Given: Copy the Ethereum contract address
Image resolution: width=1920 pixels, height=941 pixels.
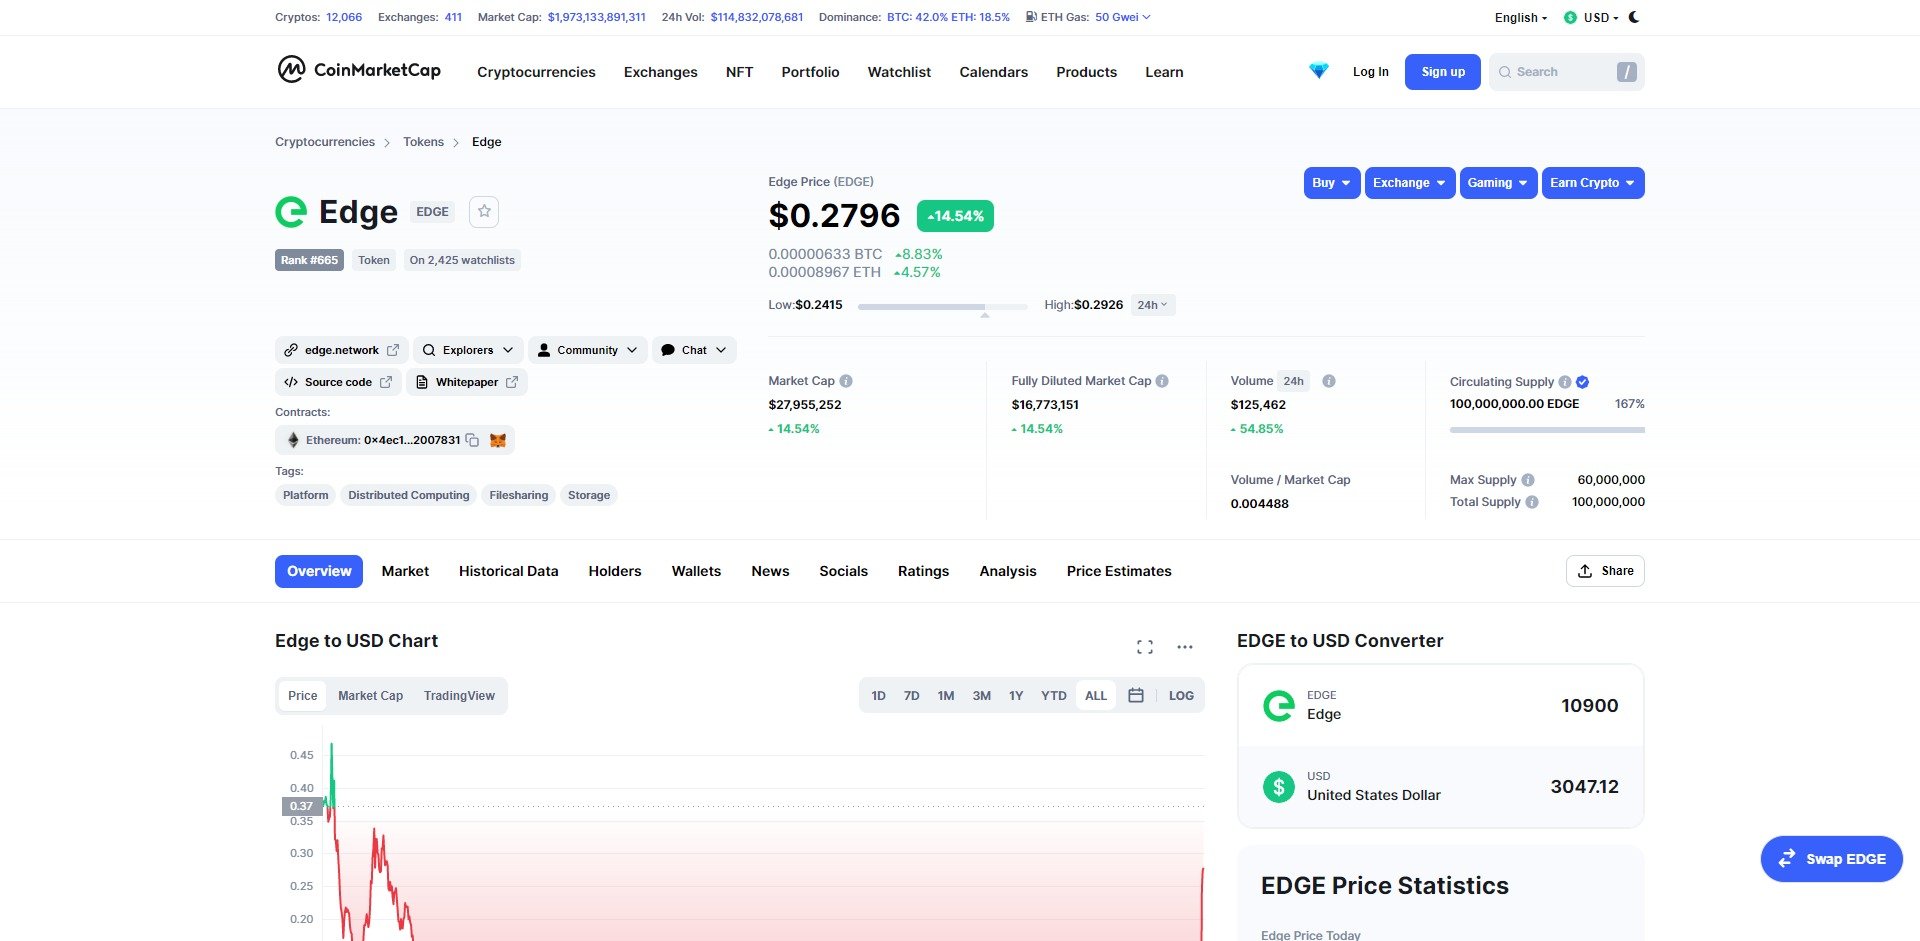Looking at the screenshot, I should coord(472,440).
